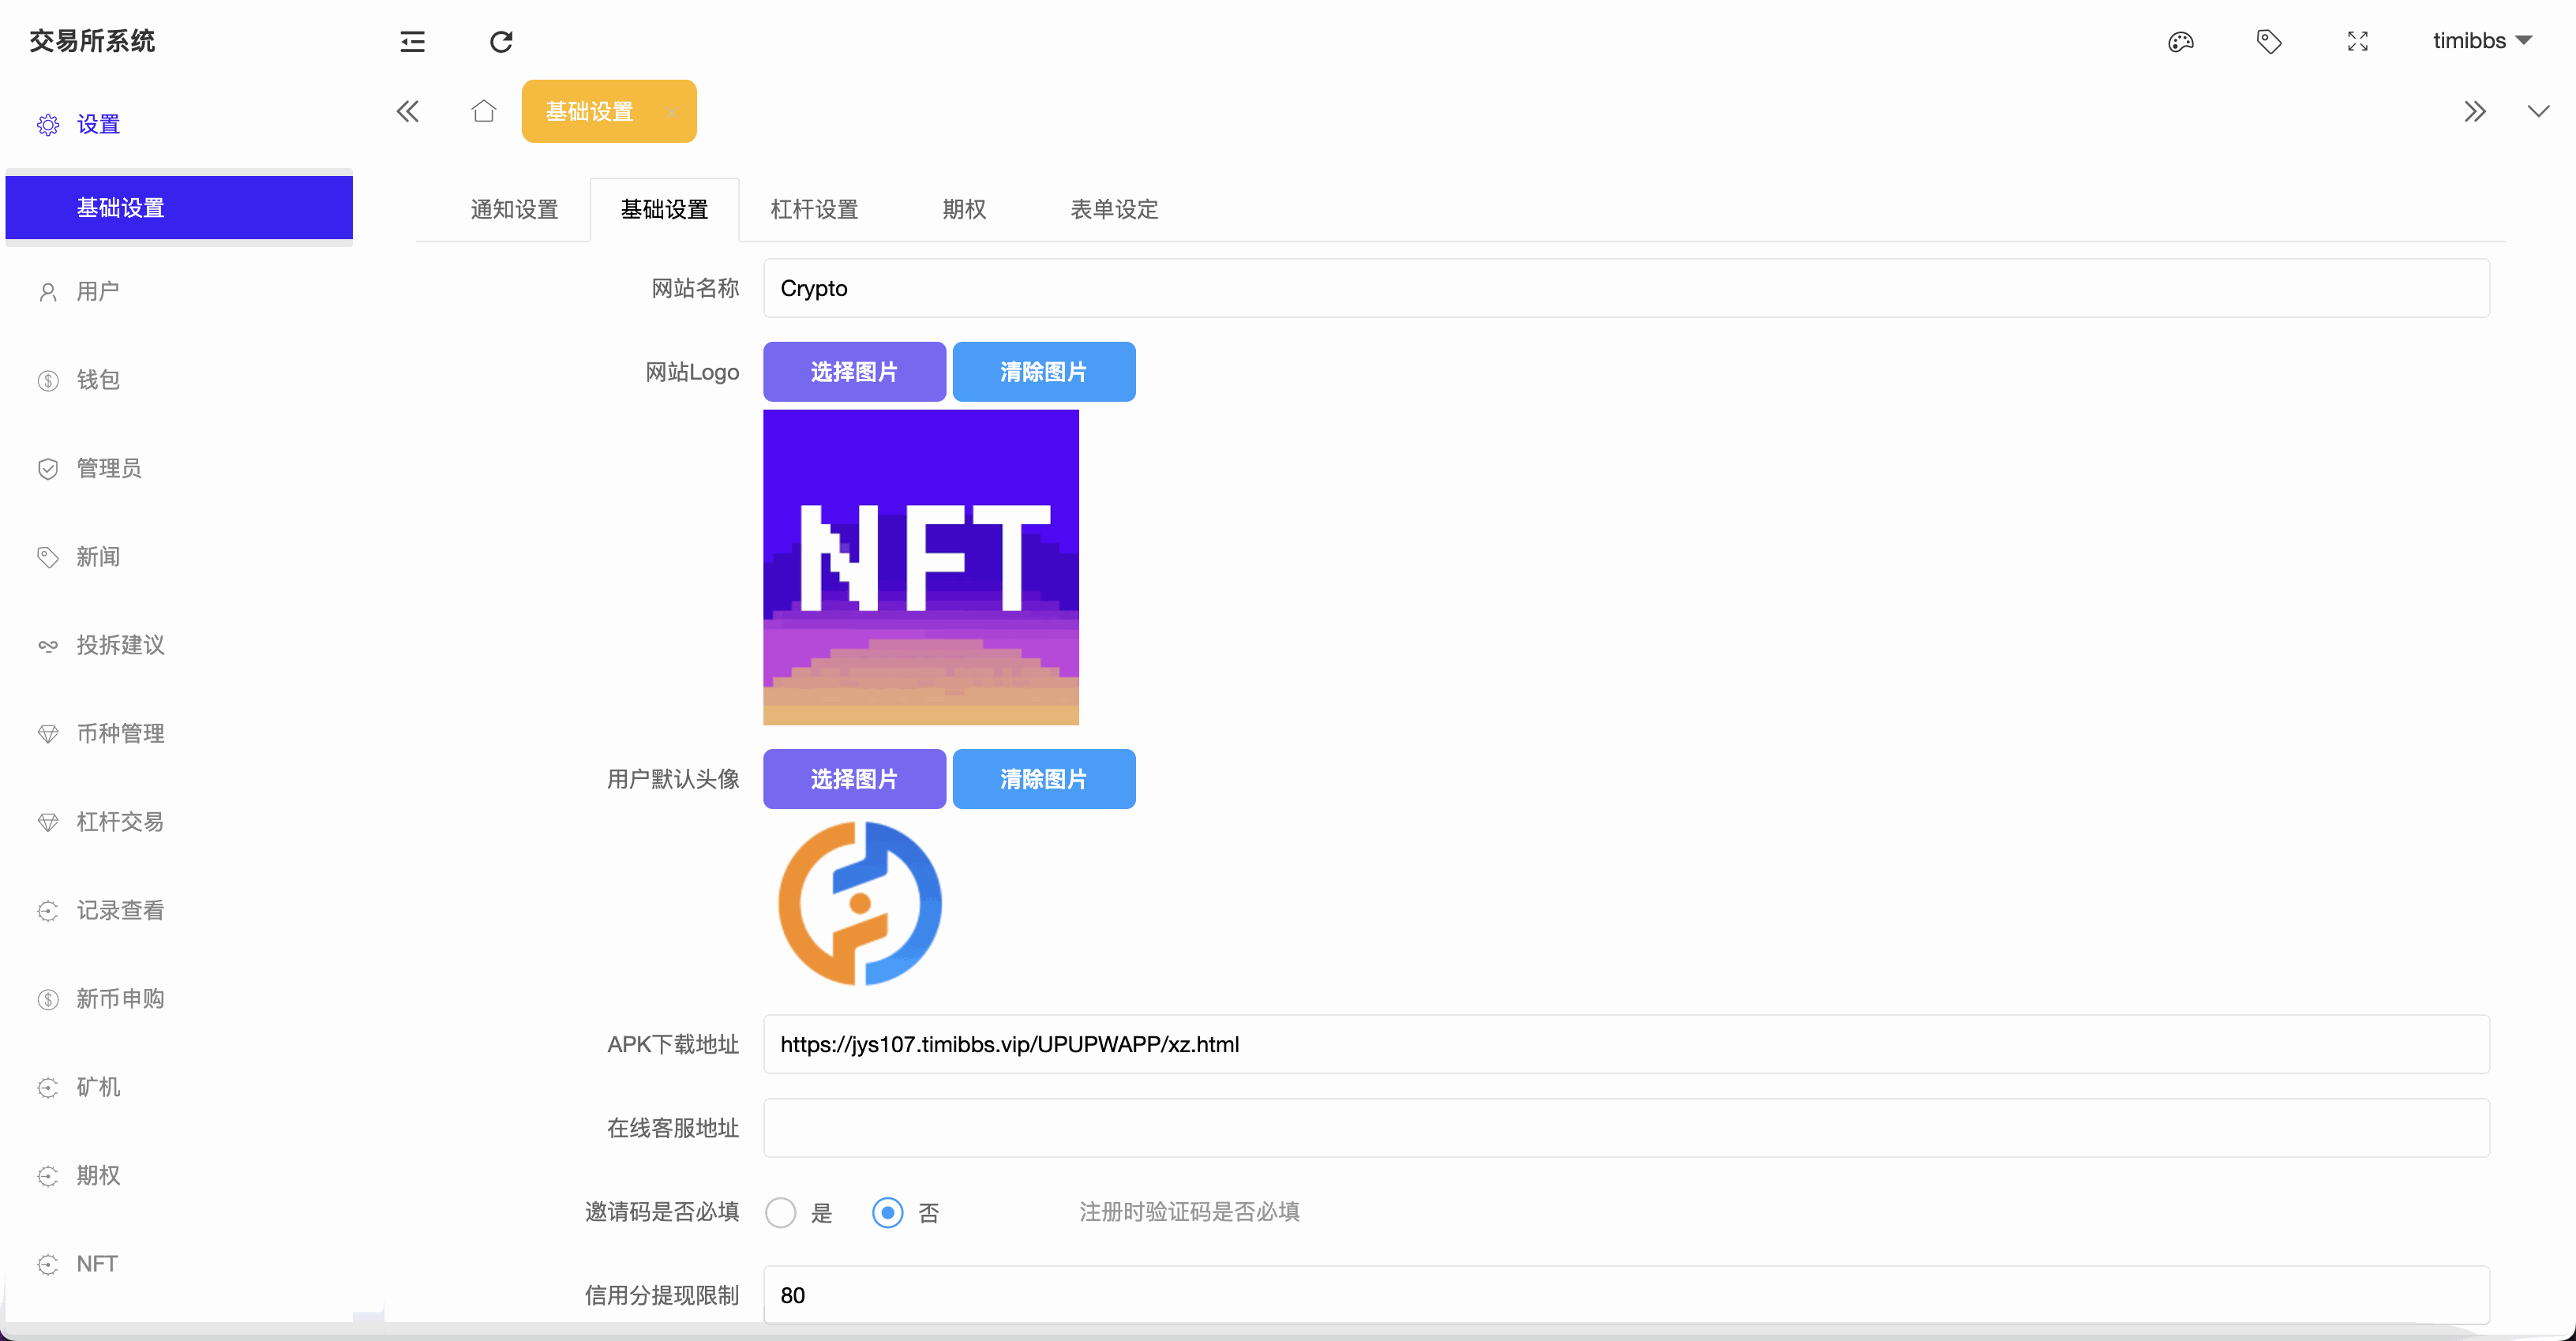Open the theme palette settings

coord(2181,42)
